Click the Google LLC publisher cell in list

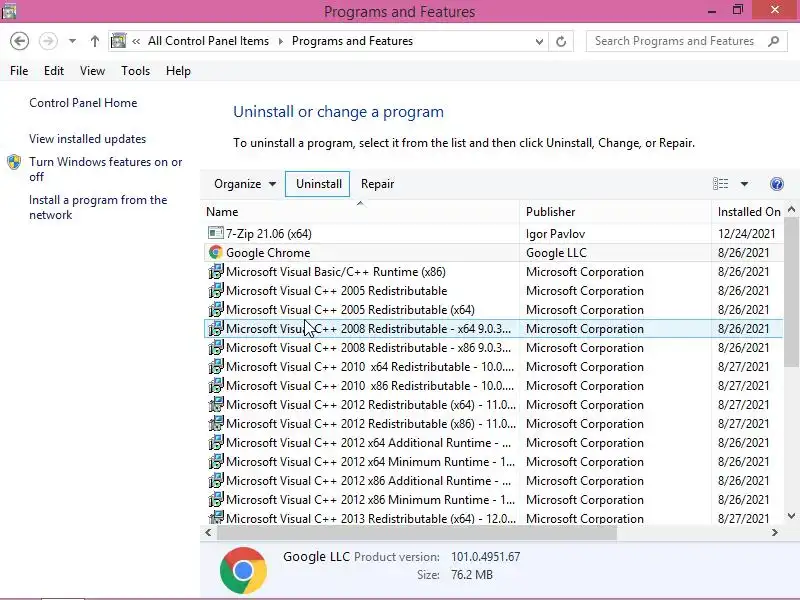pyautogui.click(x=556, y=253)
